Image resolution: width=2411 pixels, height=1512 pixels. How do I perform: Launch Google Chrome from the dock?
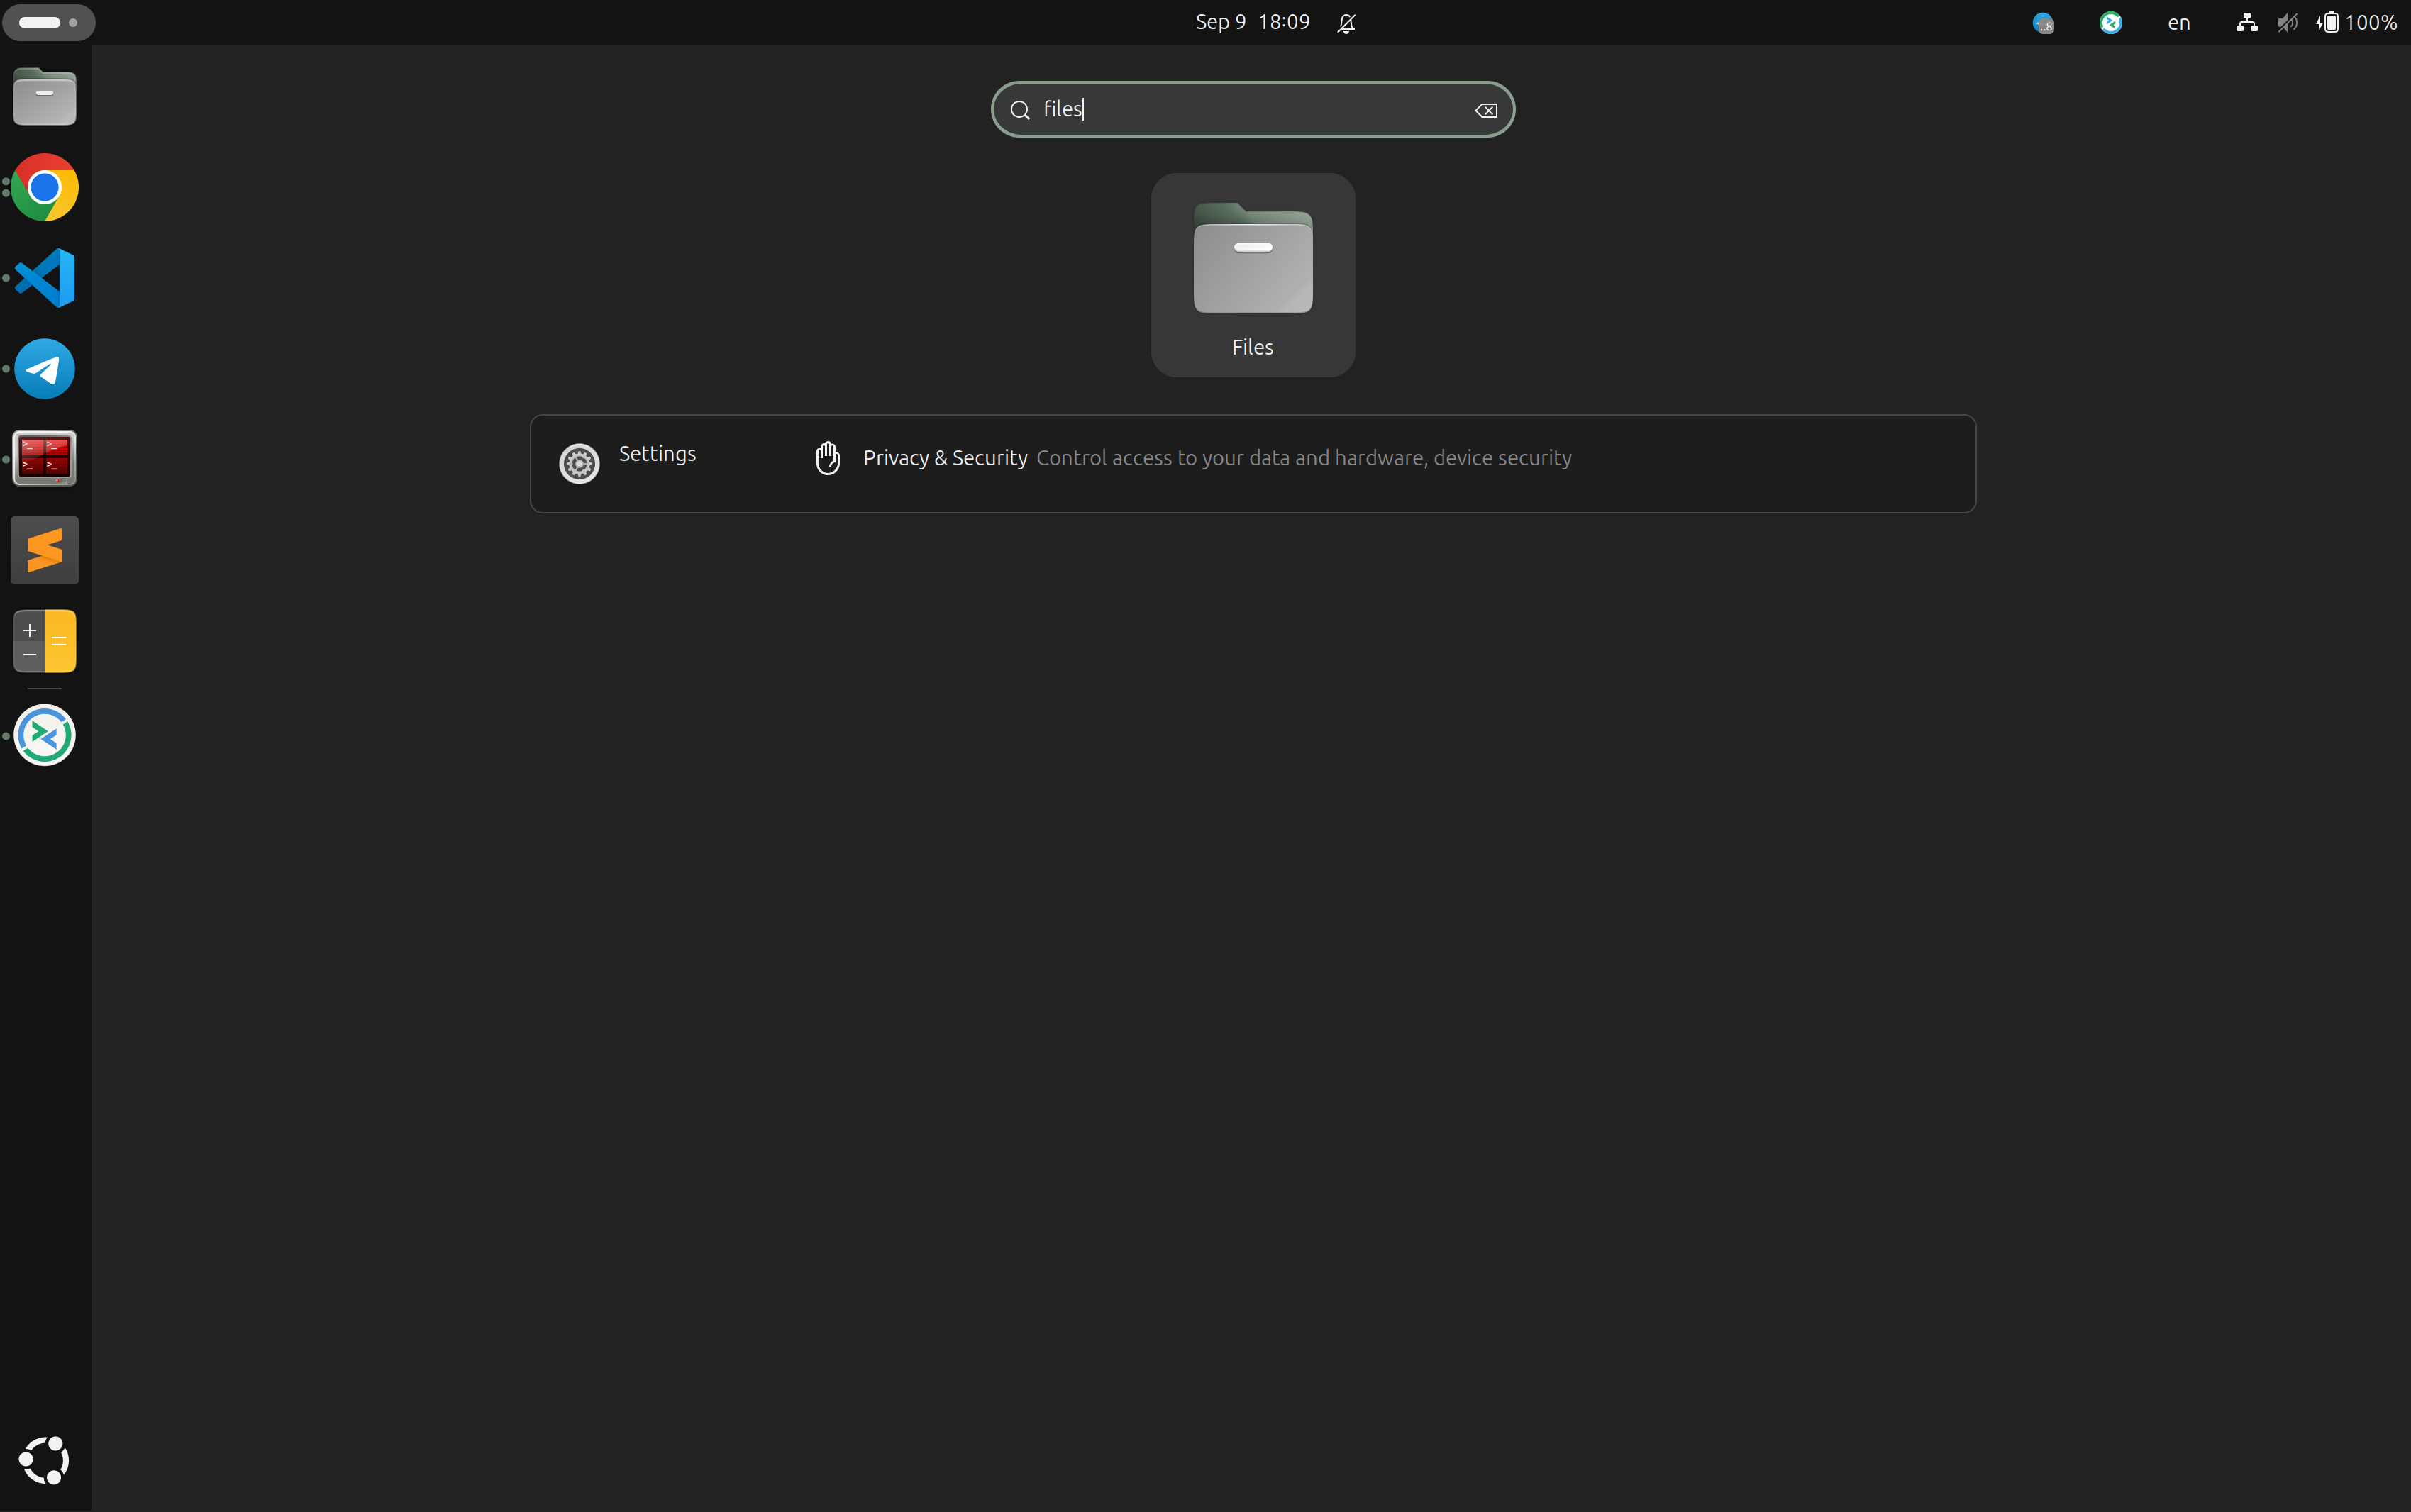(45, 187)
